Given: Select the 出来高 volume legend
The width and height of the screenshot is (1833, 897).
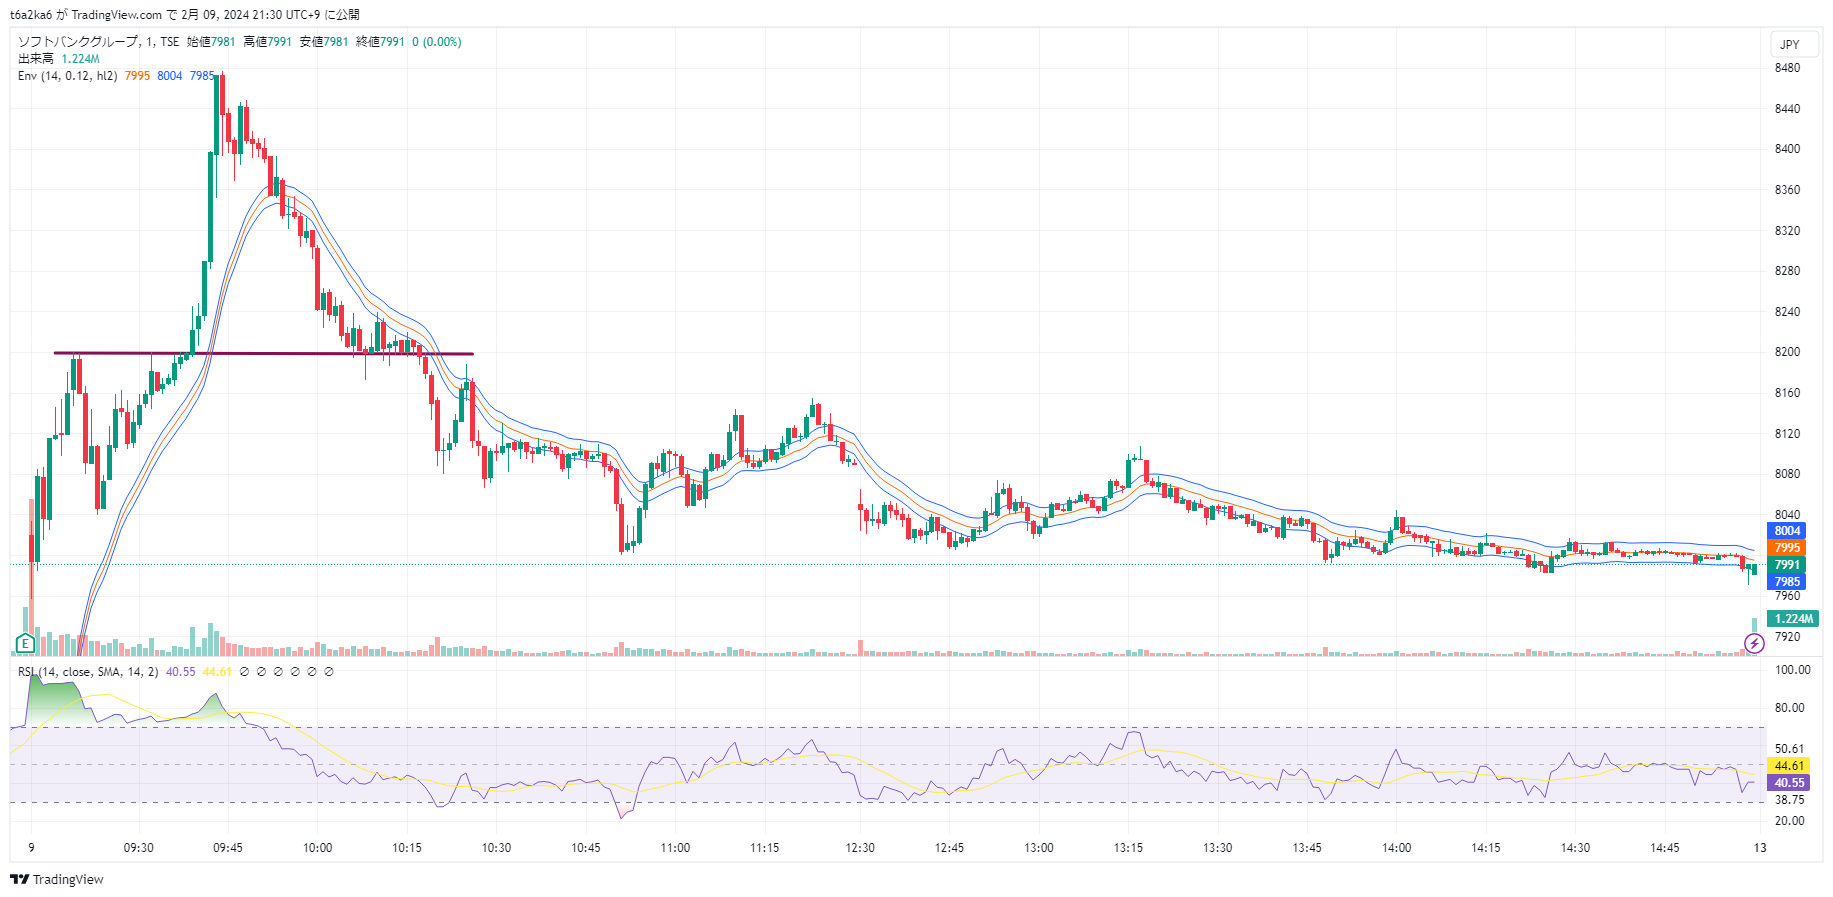Looking at the screenshot, I should [x=36, y=59].
